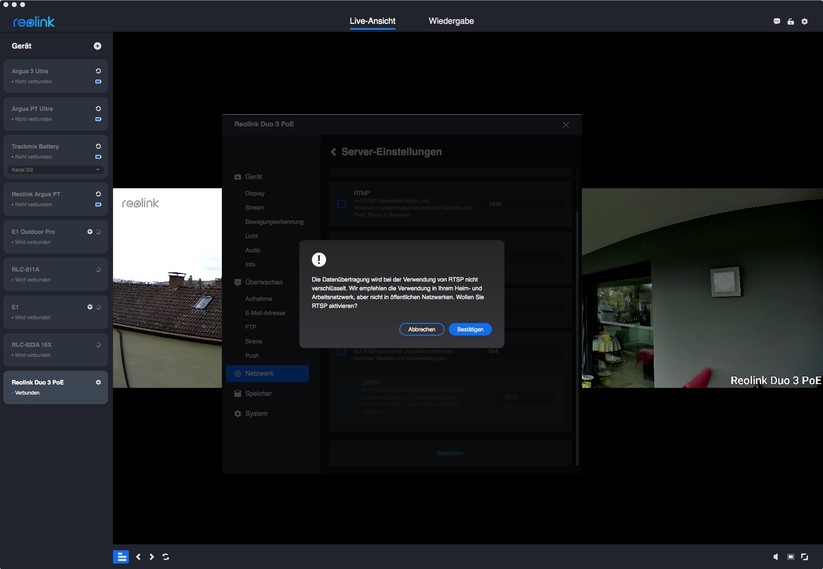Viewport: 823px width, 569px height.
Task: Mute audio with the speaker icon
Action: 776,557
